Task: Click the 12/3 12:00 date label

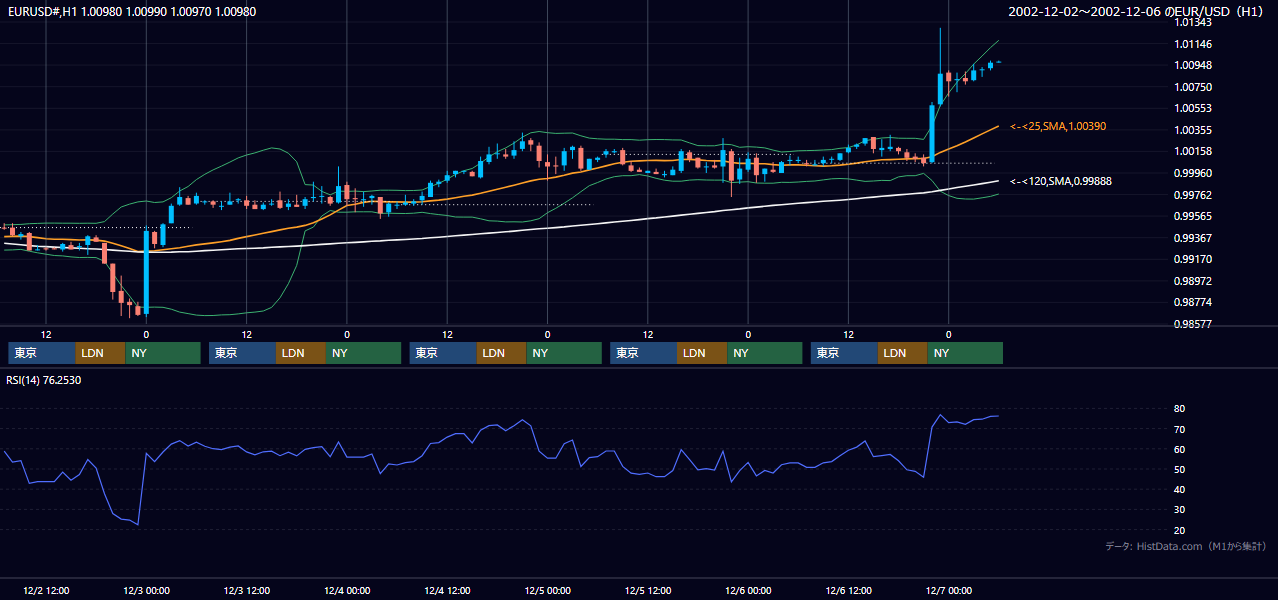Action: click(x=247, y=591)
